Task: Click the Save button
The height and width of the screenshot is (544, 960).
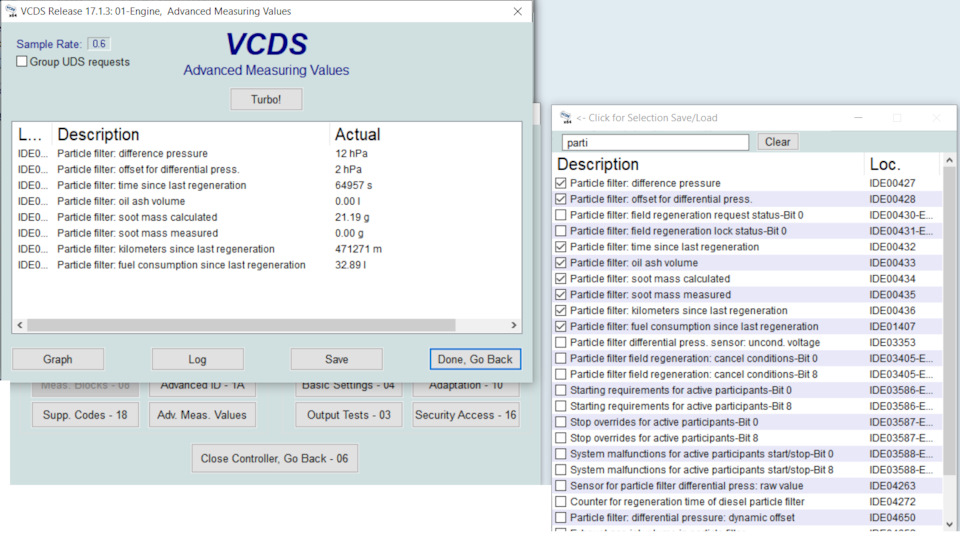Action: coord(337,359)
